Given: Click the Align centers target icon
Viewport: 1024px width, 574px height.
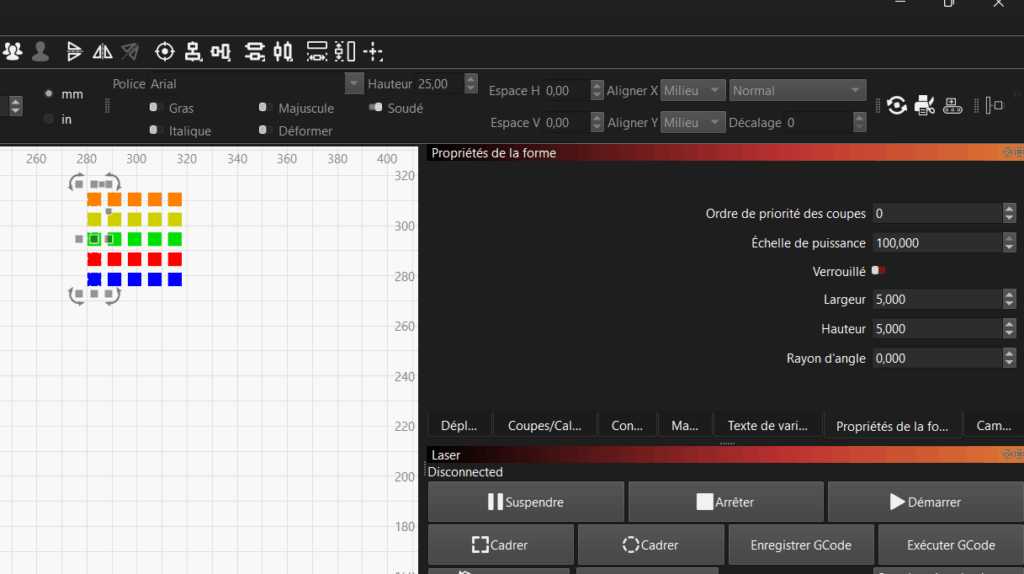Looking at the screenshot, I should [165, 51].
